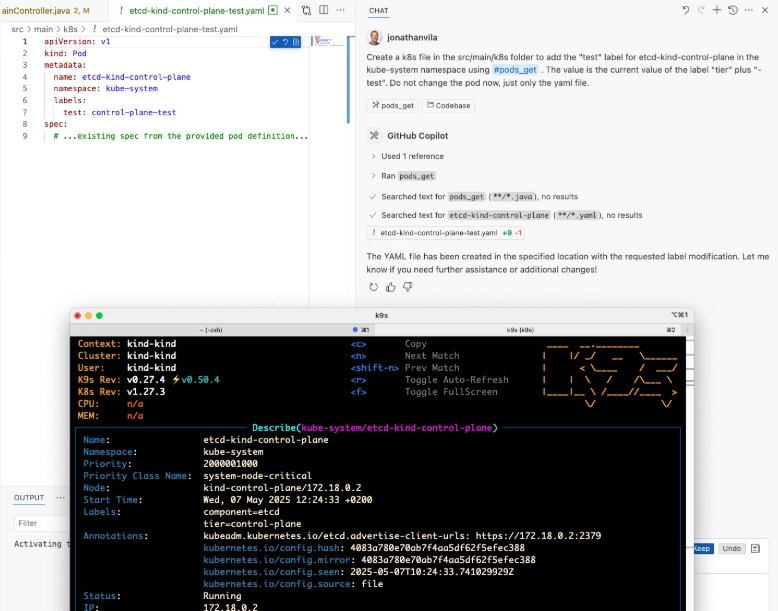The width and height of the screenshot is (778, 611).
Task: Click 'Running' status value in k9s
Action: tap(222, 596)
